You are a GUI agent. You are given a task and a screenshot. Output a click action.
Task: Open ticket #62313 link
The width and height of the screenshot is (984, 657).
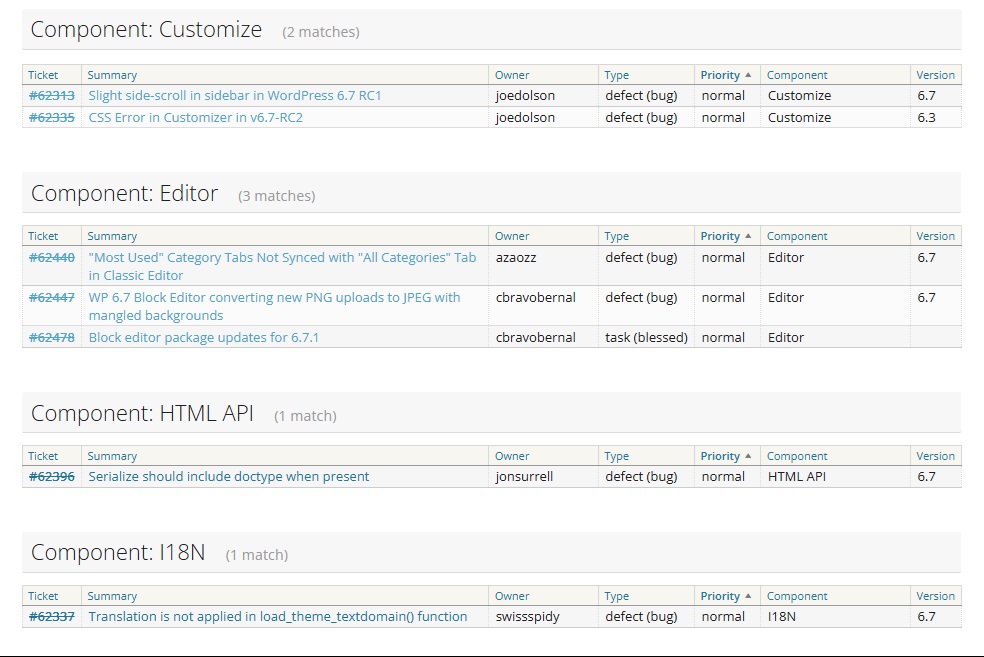(x=51, y=96)
